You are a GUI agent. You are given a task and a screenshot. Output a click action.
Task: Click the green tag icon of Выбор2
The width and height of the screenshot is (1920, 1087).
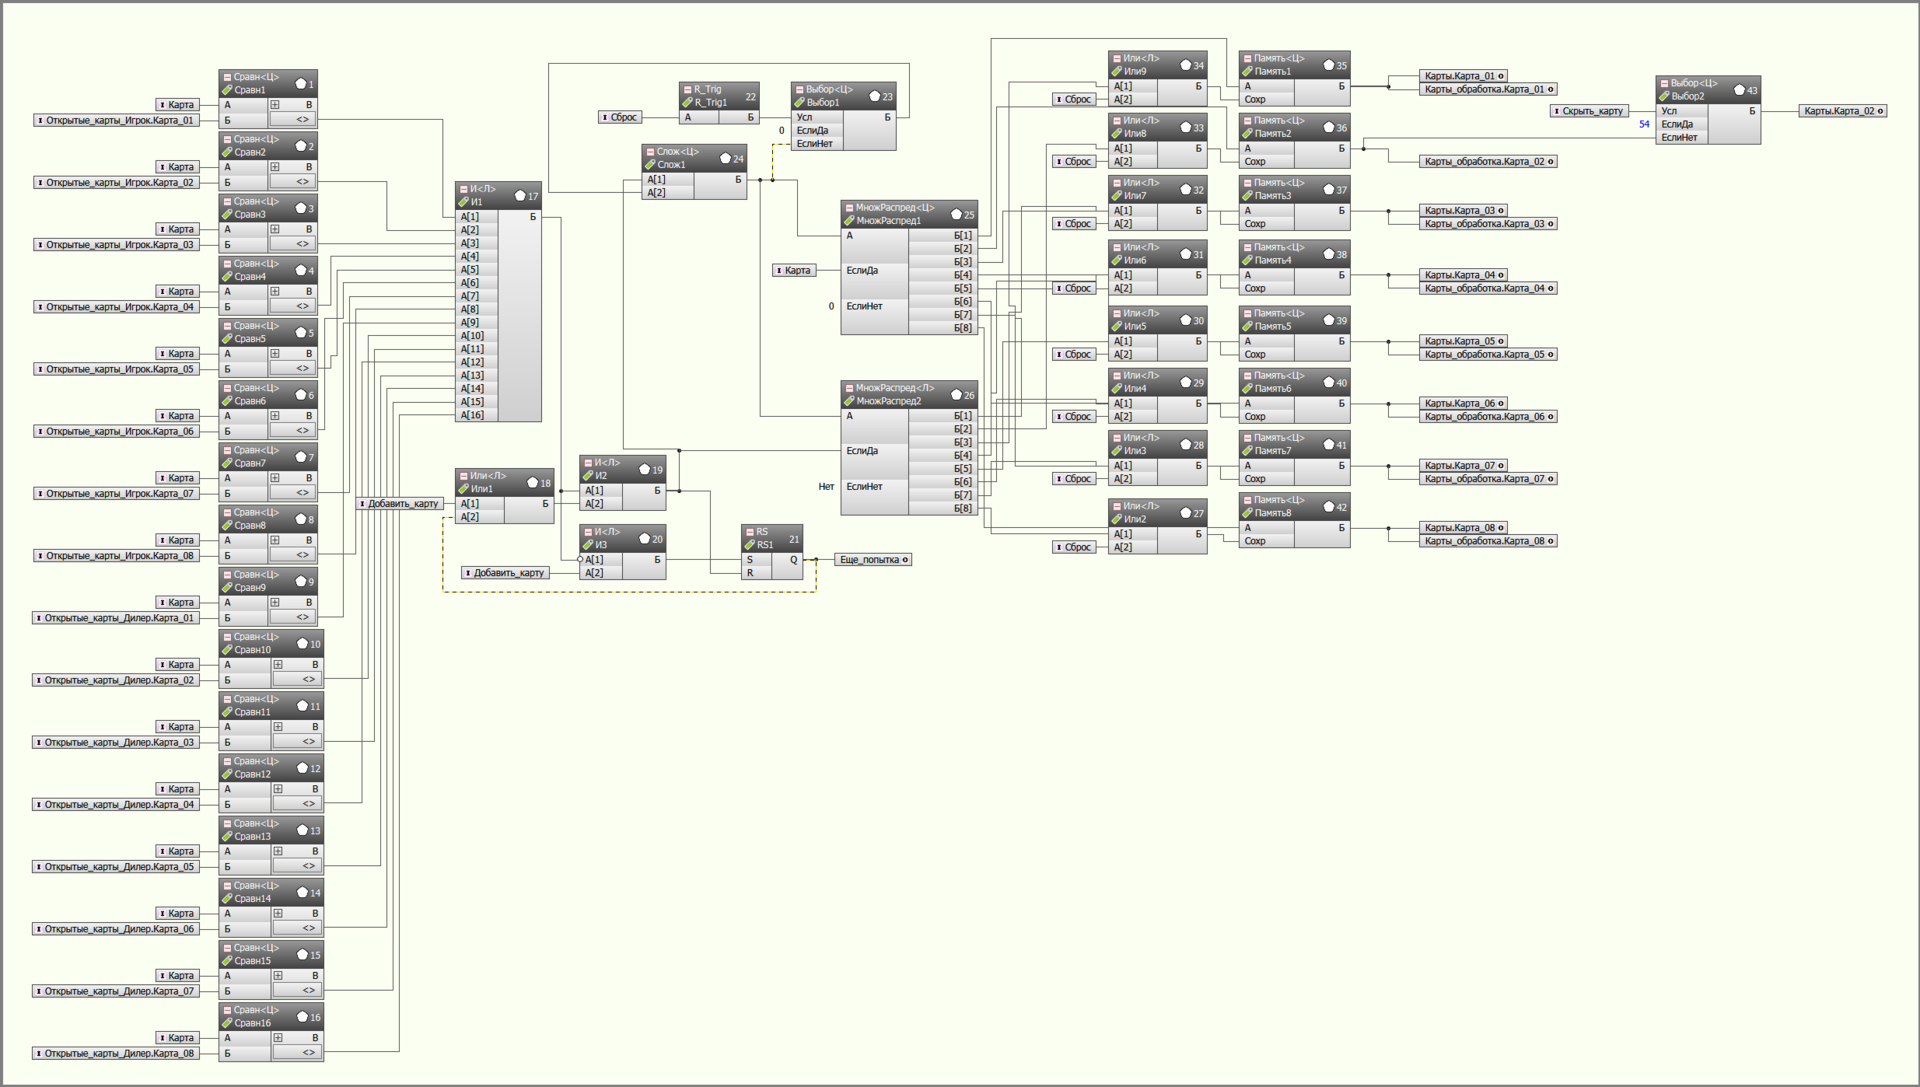(x=1664, y=97)
